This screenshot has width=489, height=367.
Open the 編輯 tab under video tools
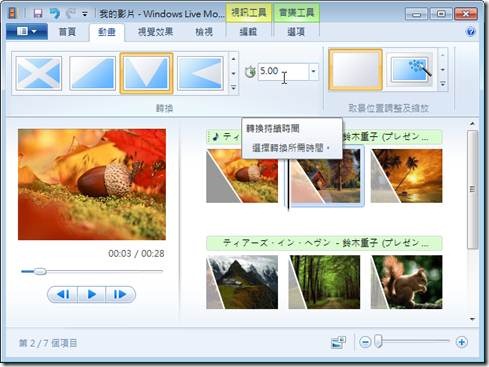click(x=248, y=32)
